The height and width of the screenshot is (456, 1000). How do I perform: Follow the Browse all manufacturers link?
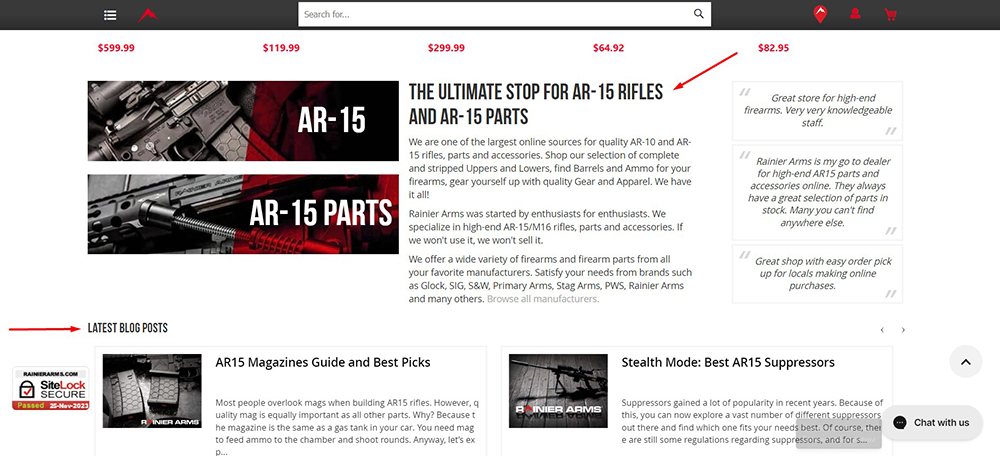(x=543, y=299)
